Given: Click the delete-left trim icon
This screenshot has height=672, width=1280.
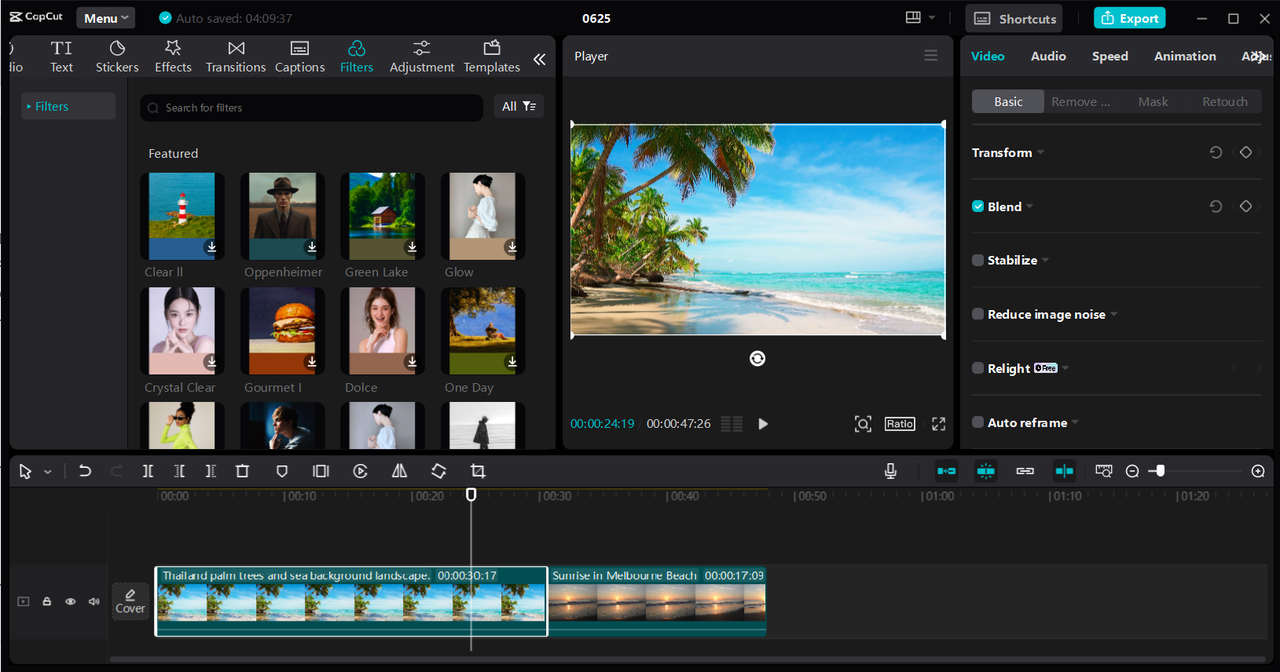Looking at the screenshot, I should [179, 471].
